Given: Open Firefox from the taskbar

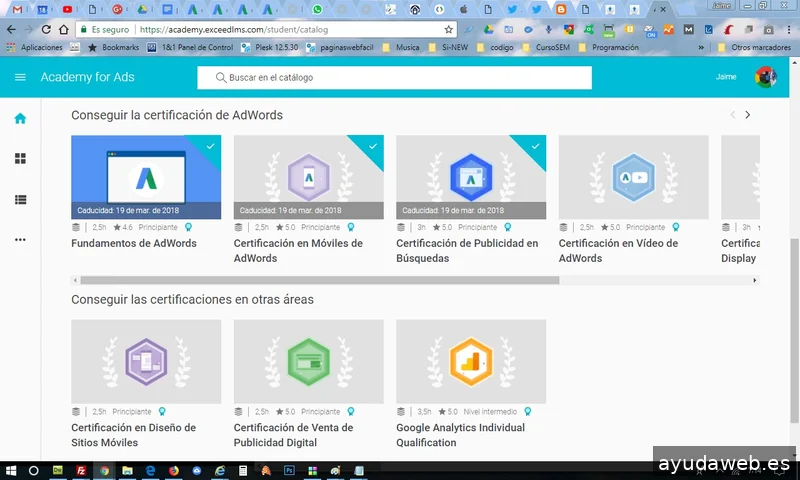Looking at the screenshot, I should pyautogui.click(x=174, y=470).
